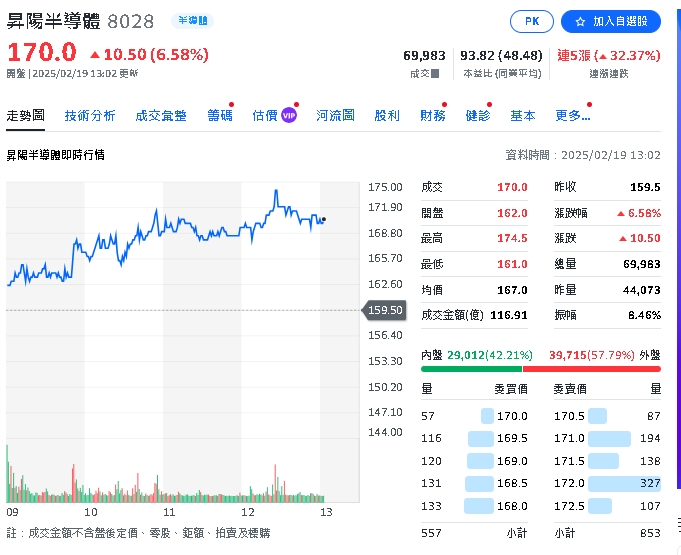This screenshot has width=681, height=555.
Task: Click the ask price 172.5 row
Action: (607, 506)
